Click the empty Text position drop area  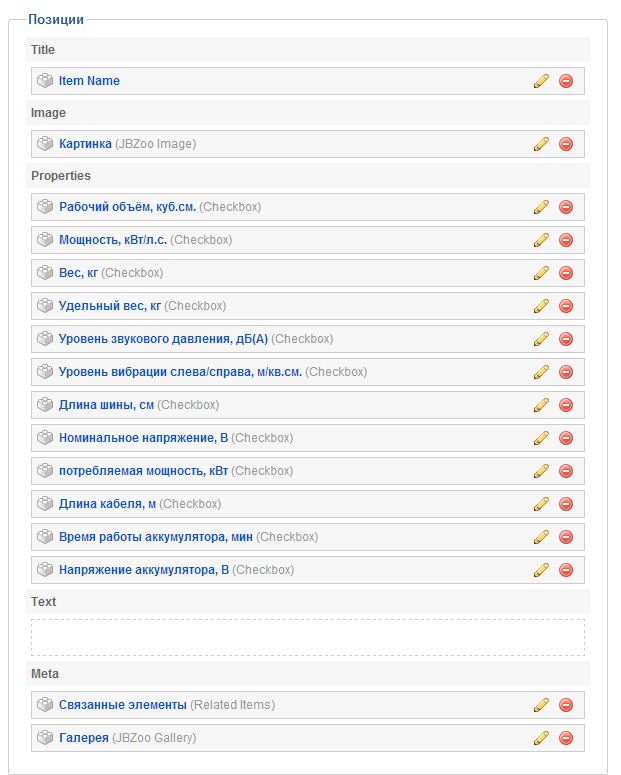click(308, 637)
